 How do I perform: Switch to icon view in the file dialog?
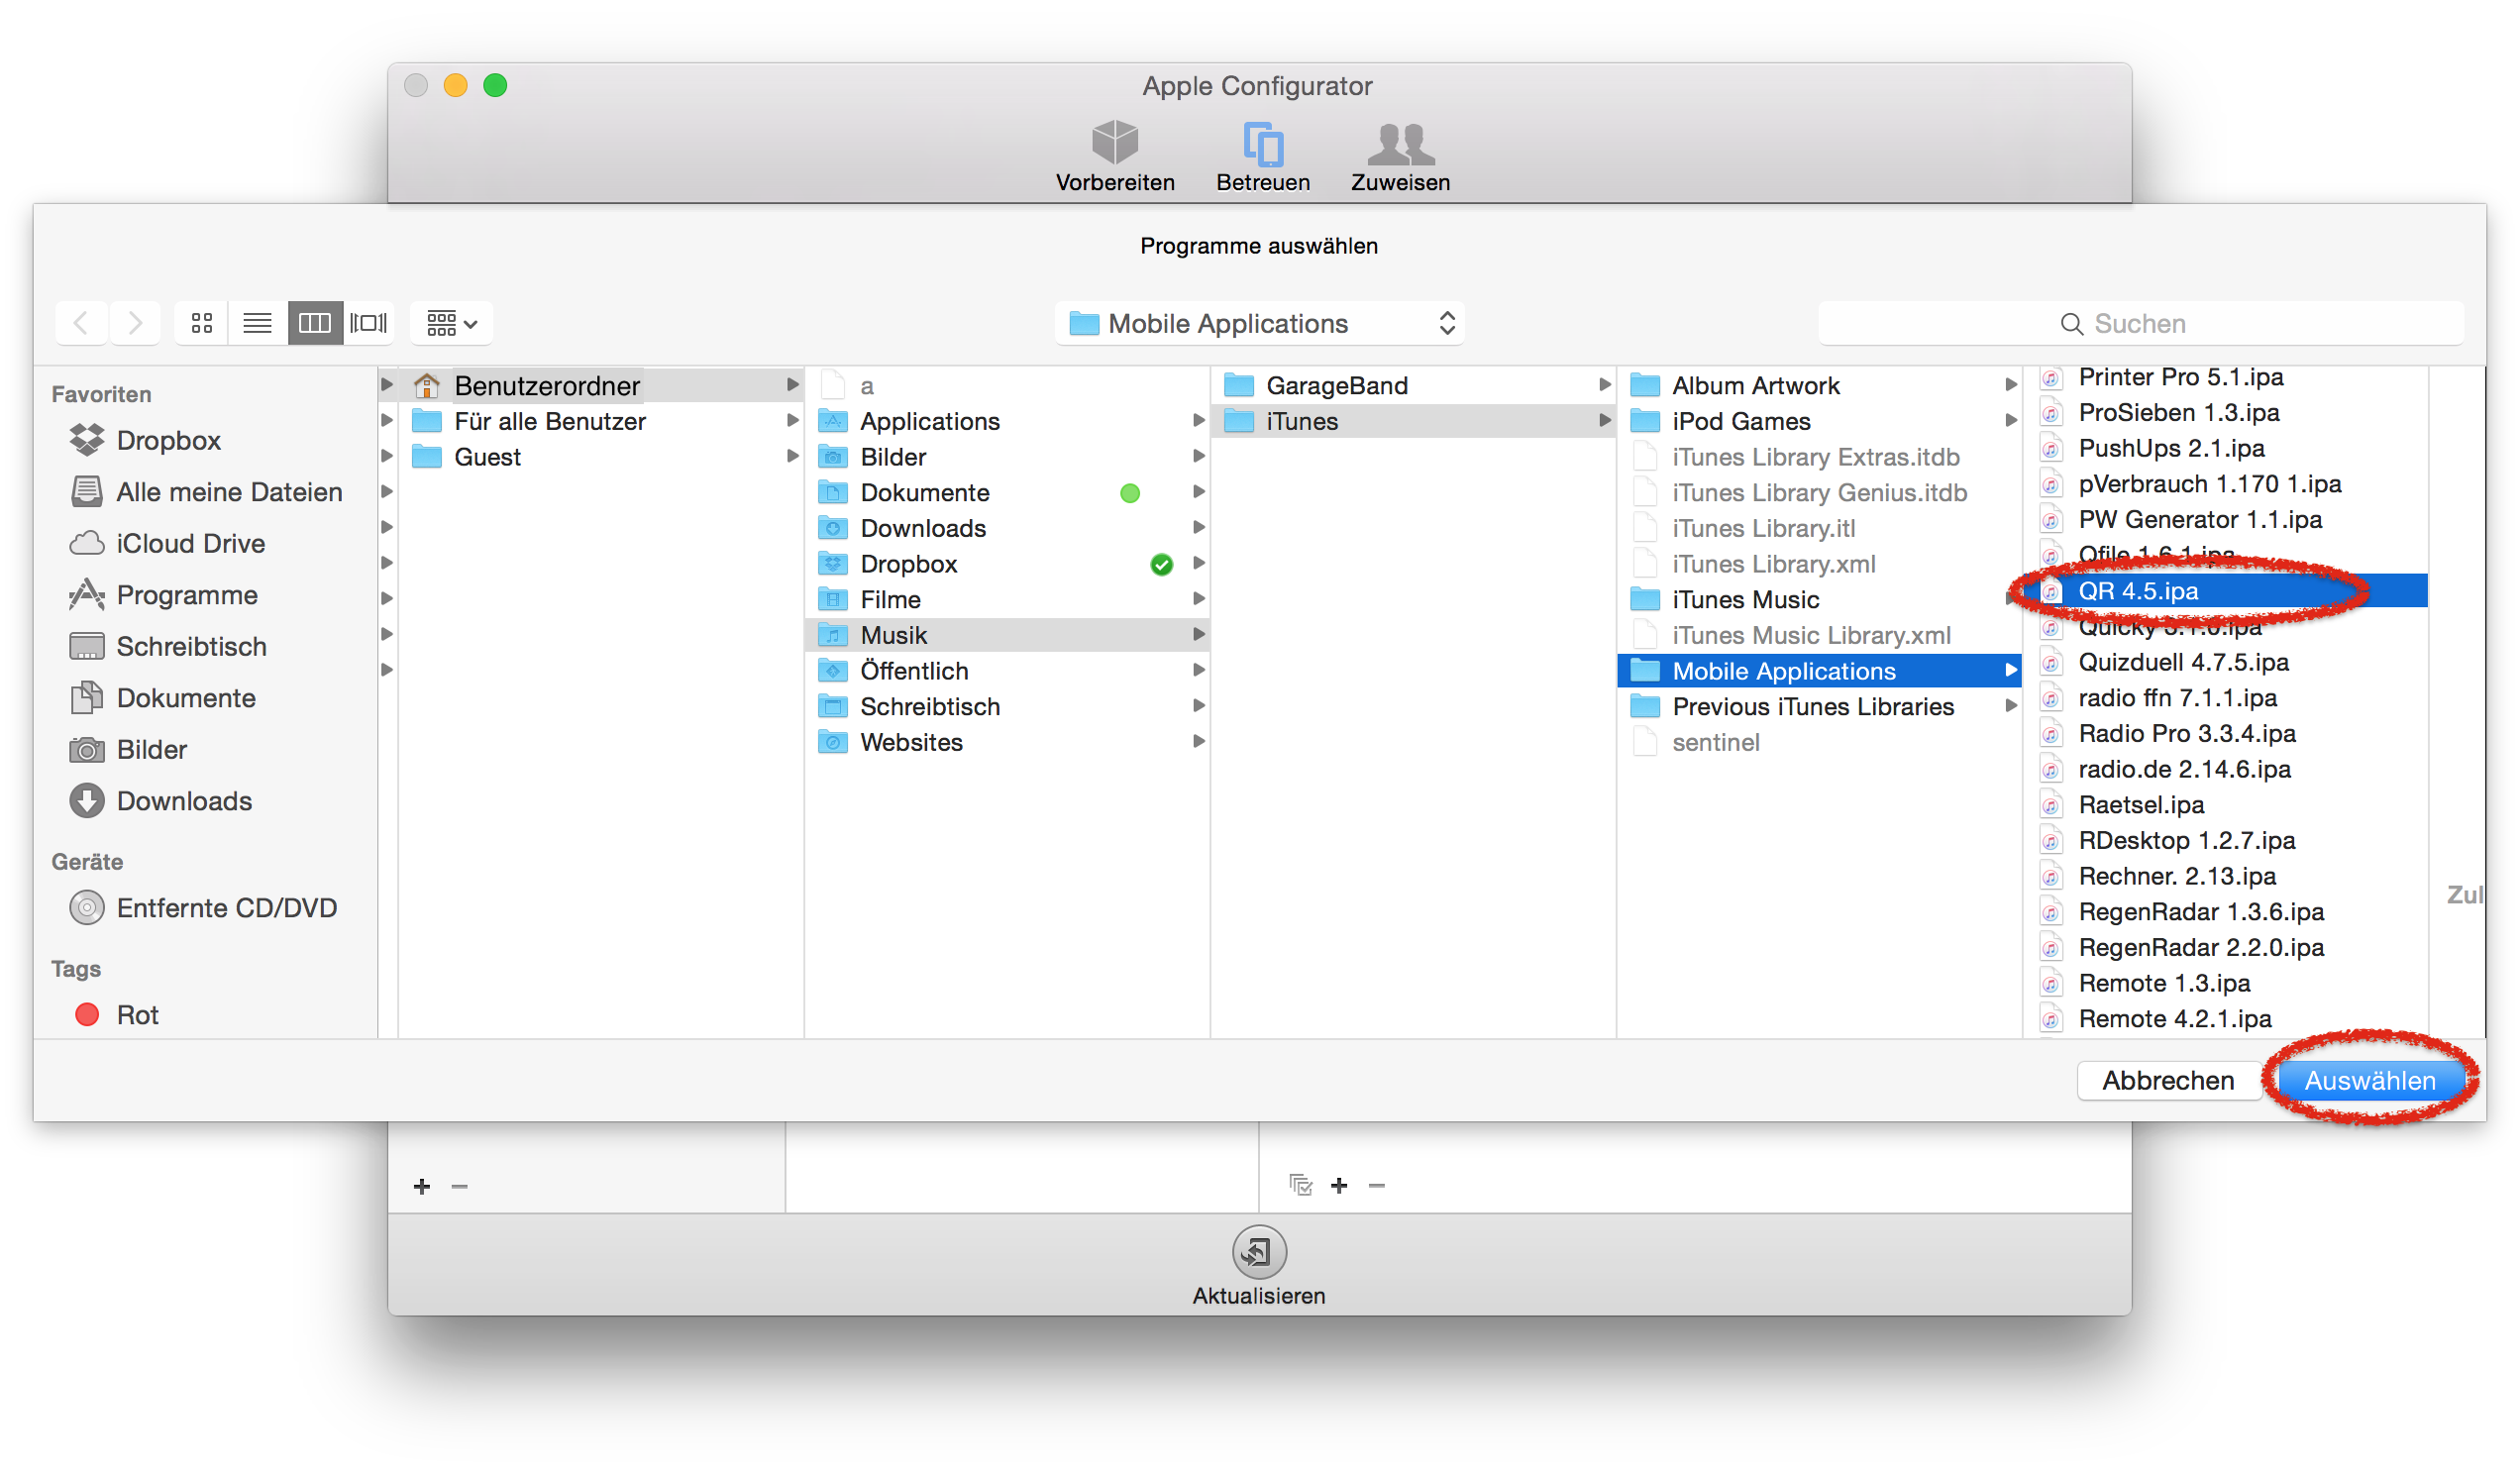tap(202, 323)
